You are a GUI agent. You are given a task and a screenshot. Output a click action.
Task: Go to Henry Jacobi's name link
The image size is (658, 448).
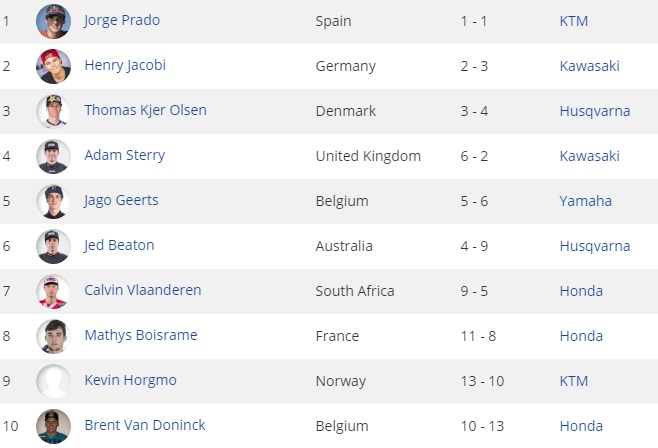125,65
